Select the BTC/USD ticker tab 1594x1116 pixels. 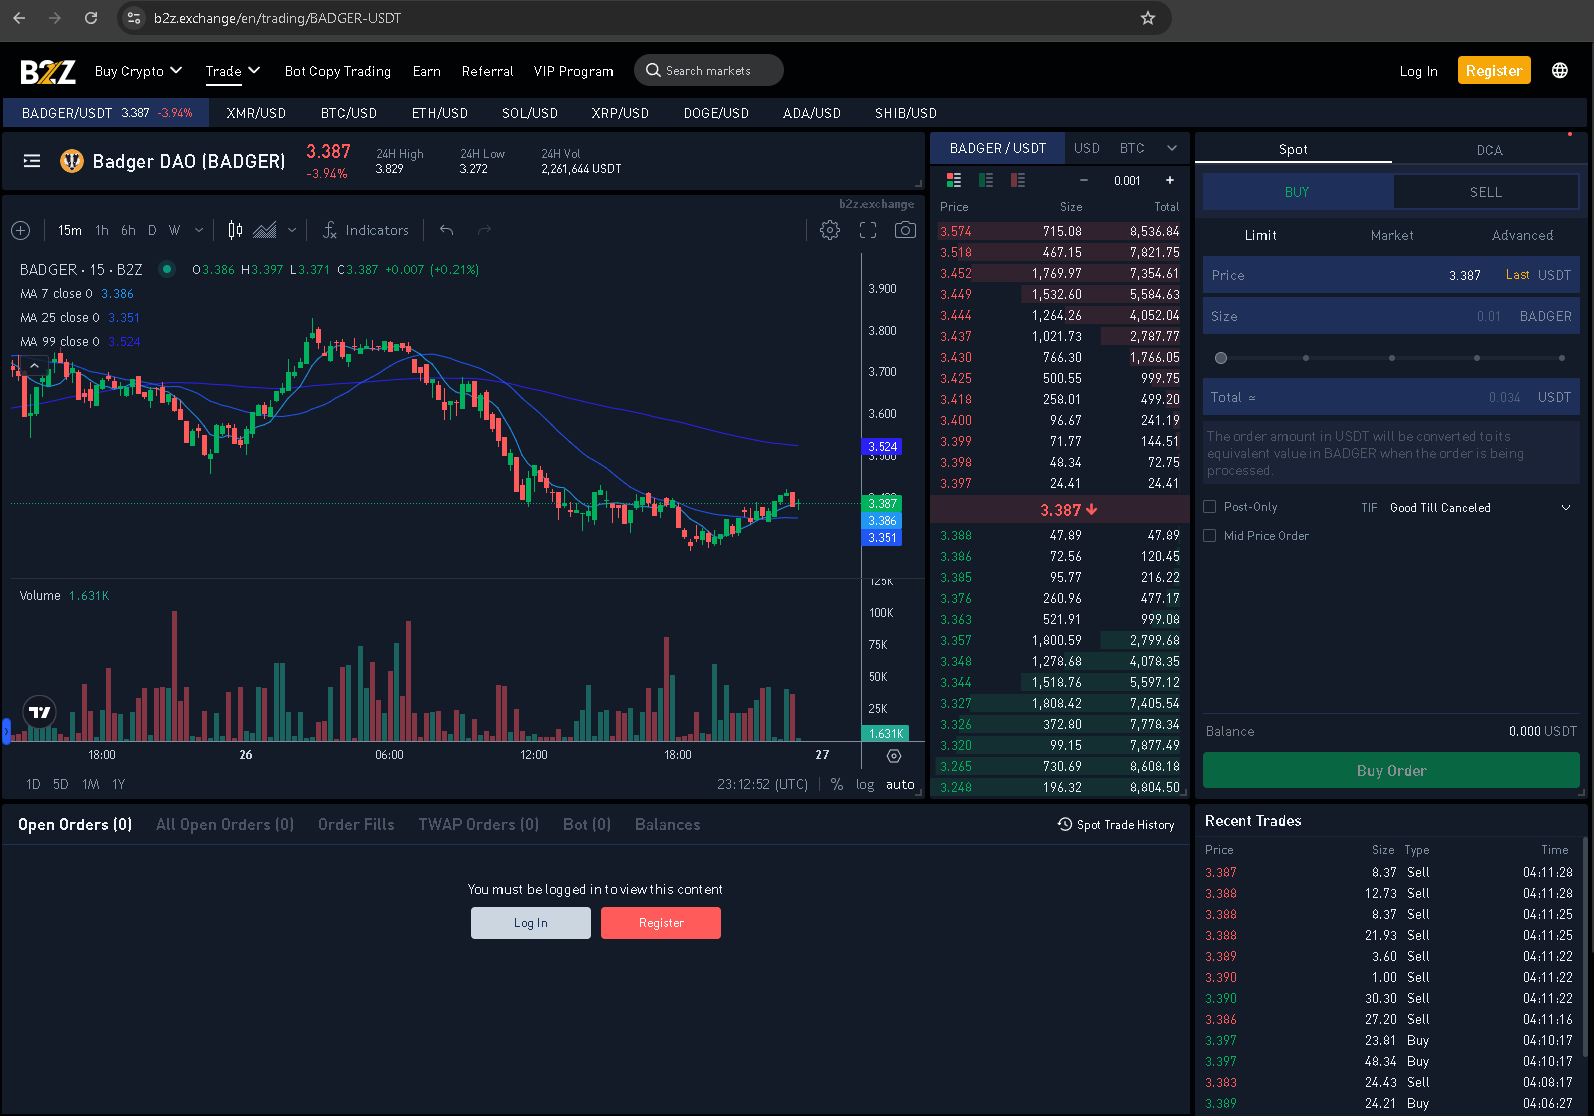[349, 113]
